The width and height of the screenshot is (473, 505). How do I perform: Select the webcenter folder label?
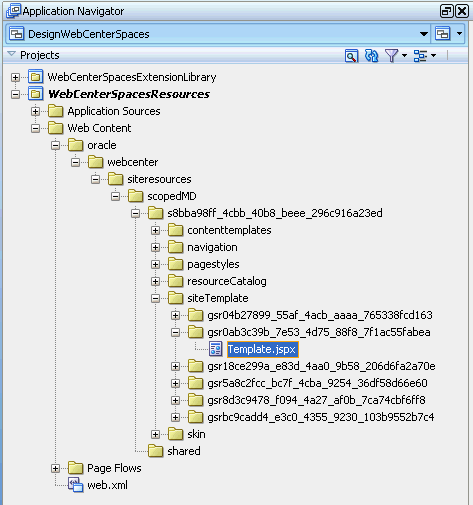133,162
